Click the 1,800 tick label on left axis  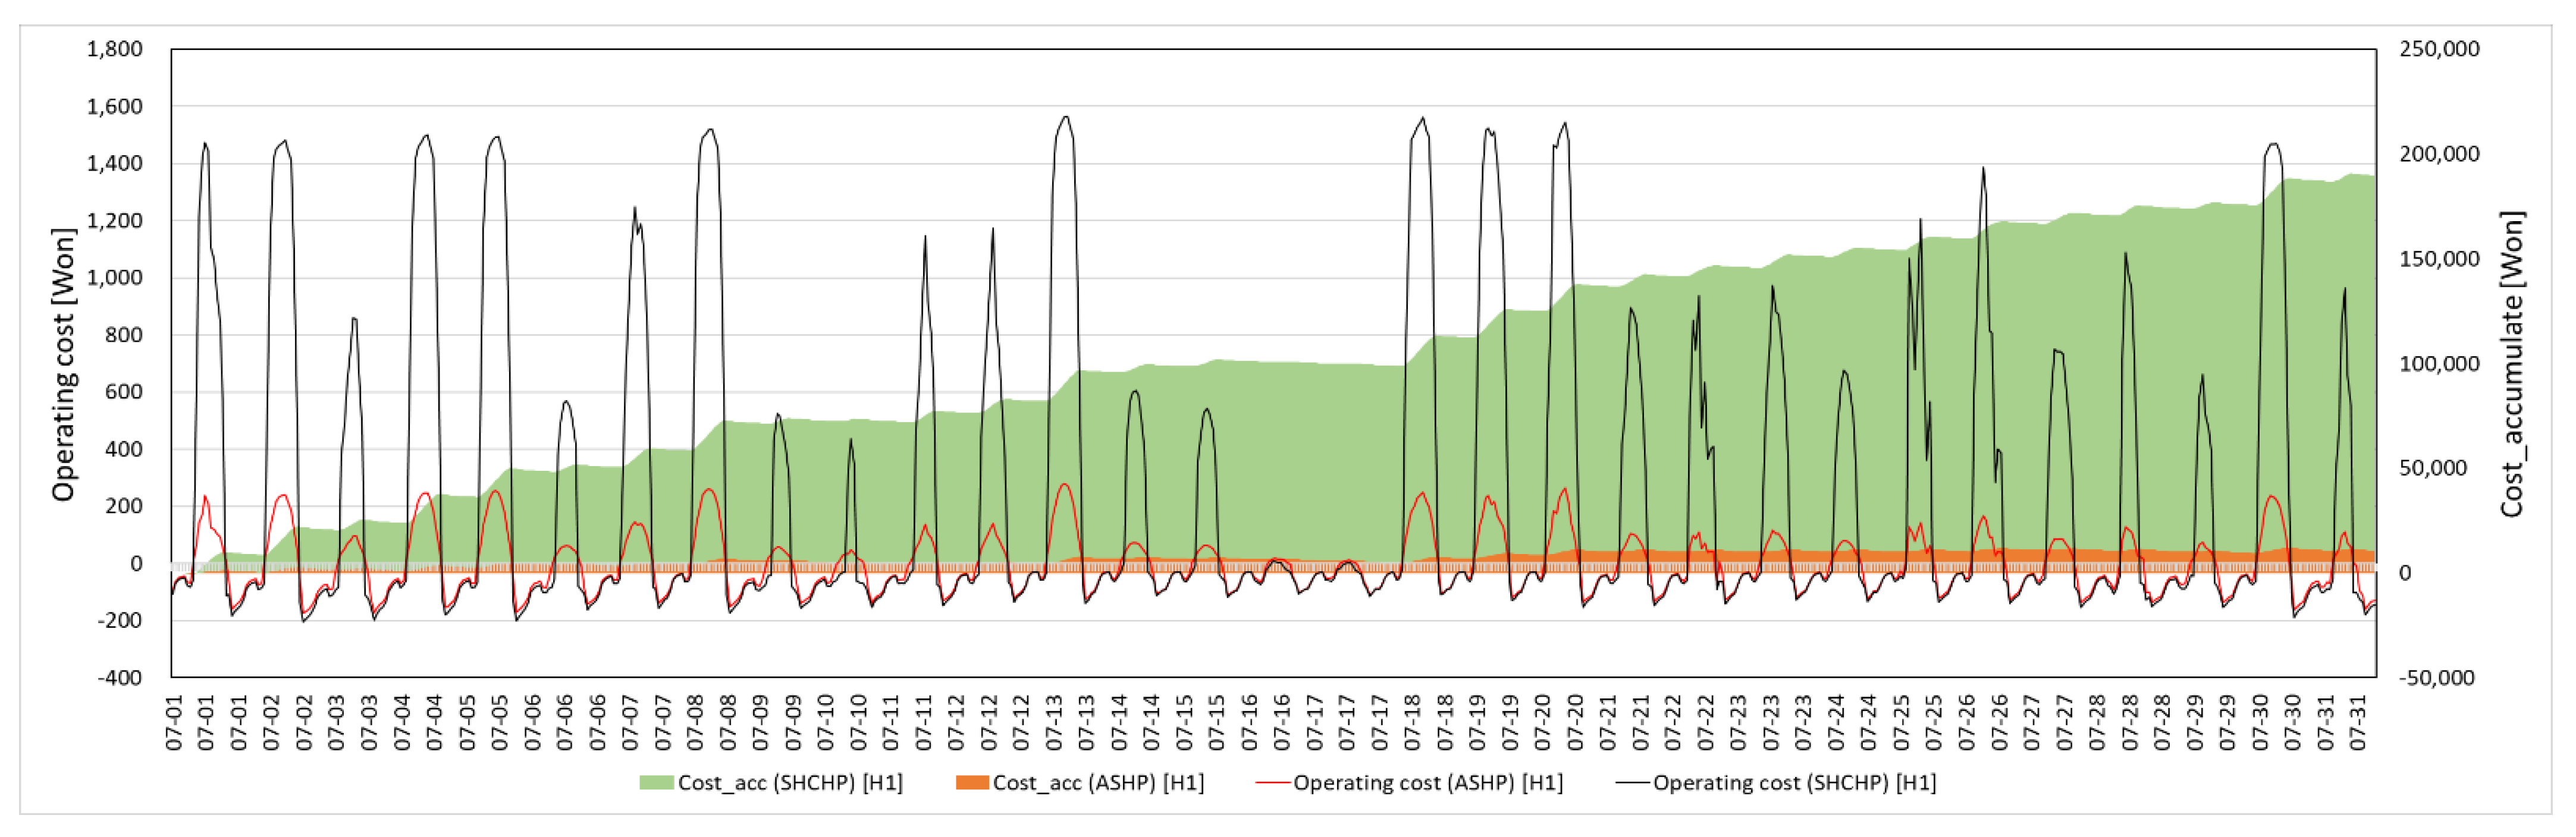coord(114,49)
